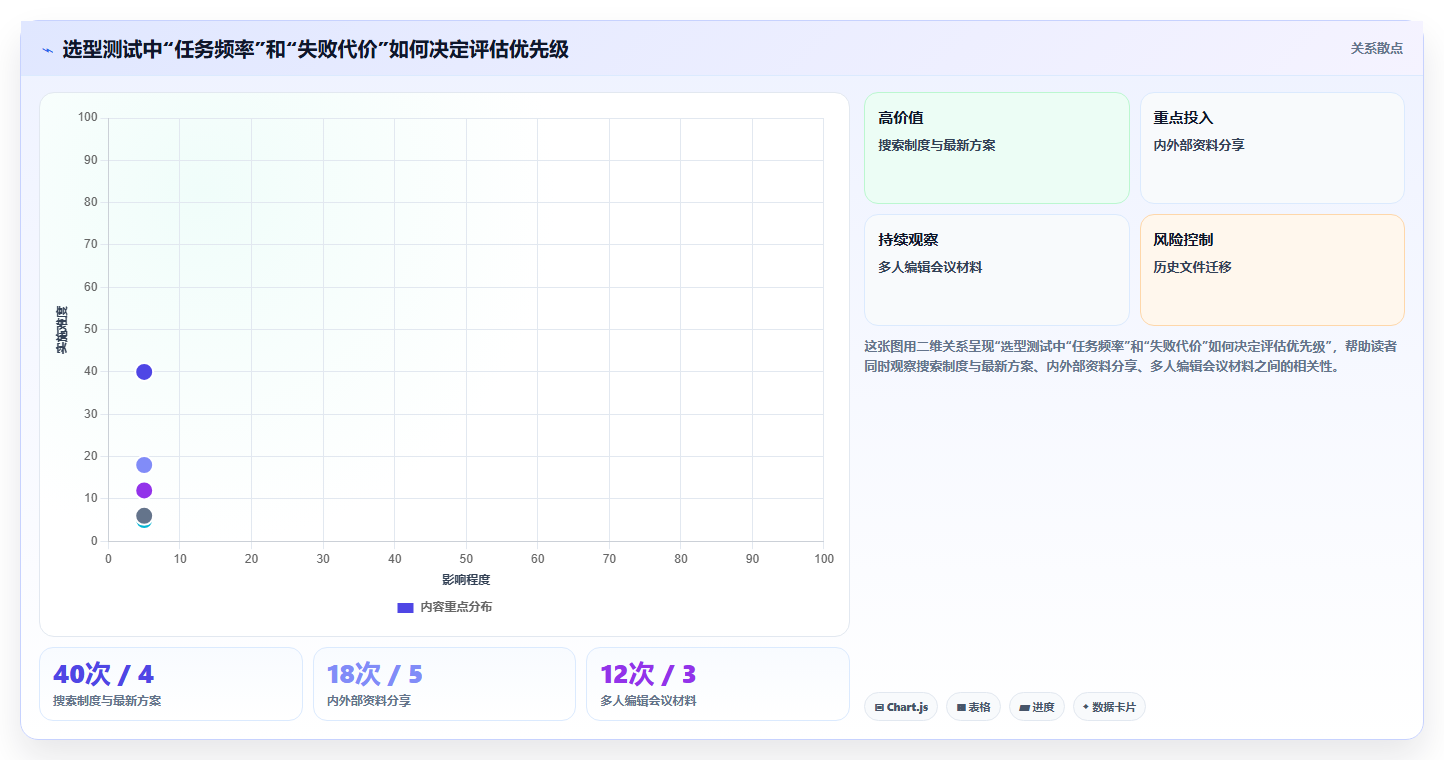The width and height of the screenshot is (1444, 760).
Task: Click the chart title 选型测试中 heading
Action: point(315,49)
